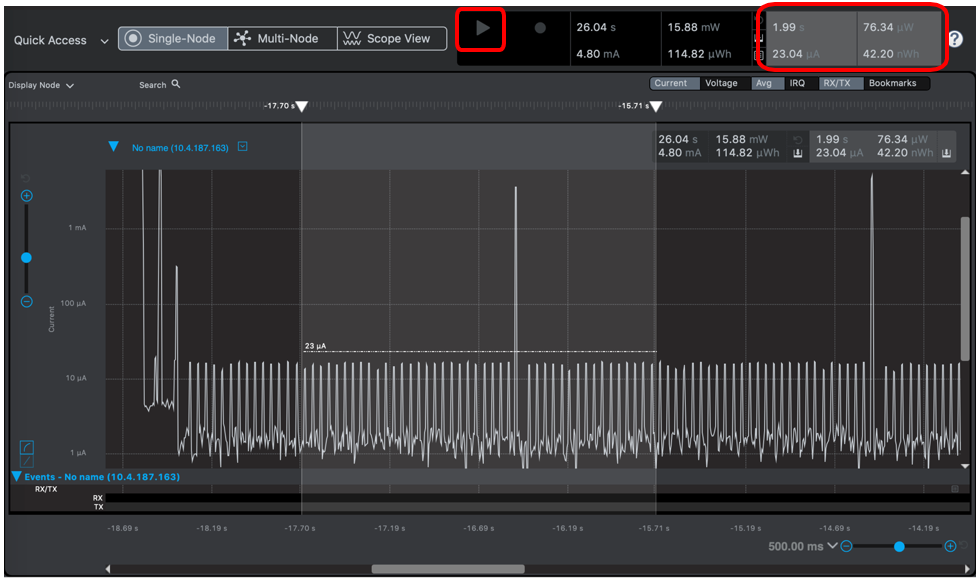980x582 pixels.
Task: Click the top bar 15.88 mW power value
Action: pyautogui.click(x=693, y=28)
